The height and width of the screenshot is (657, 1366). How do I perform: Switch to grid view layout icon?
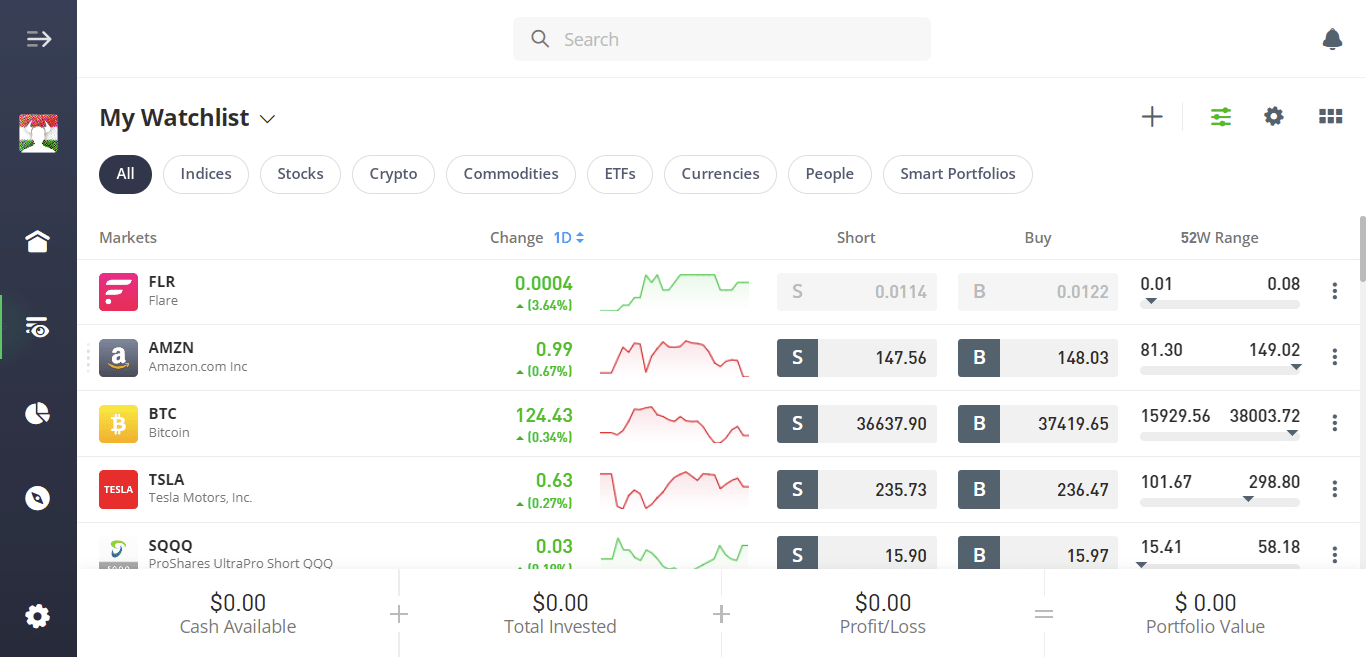[1330, 116]
